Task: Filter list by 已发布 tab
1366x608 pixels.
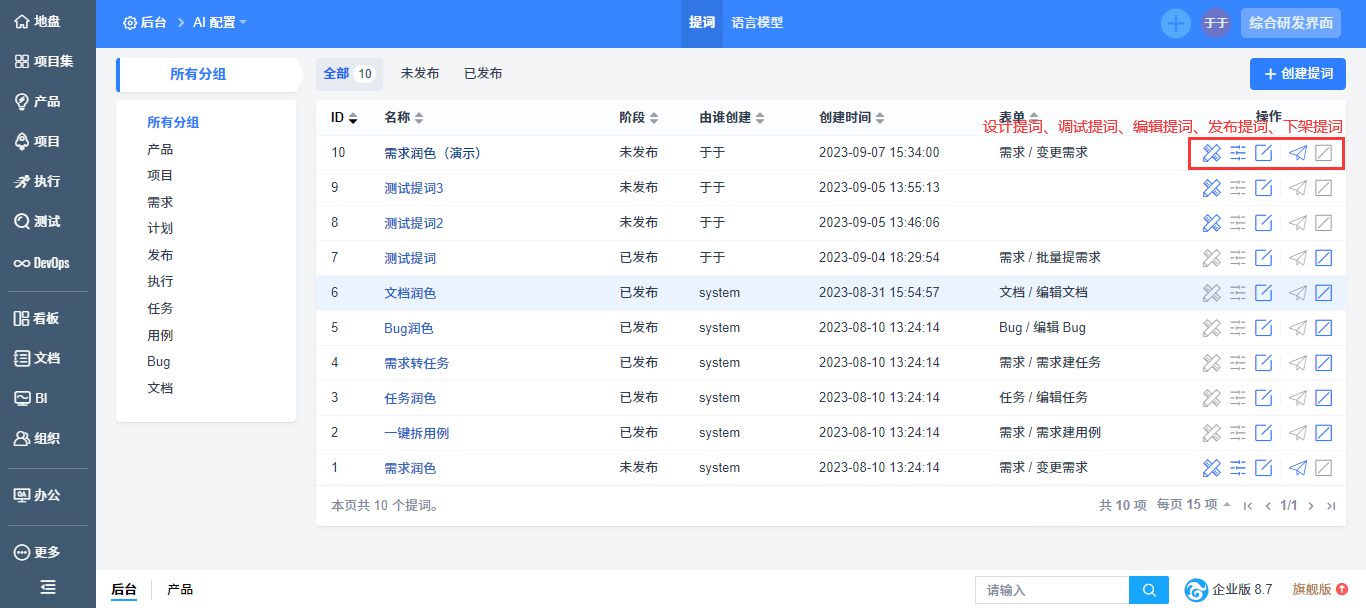Action: (483, 74)
